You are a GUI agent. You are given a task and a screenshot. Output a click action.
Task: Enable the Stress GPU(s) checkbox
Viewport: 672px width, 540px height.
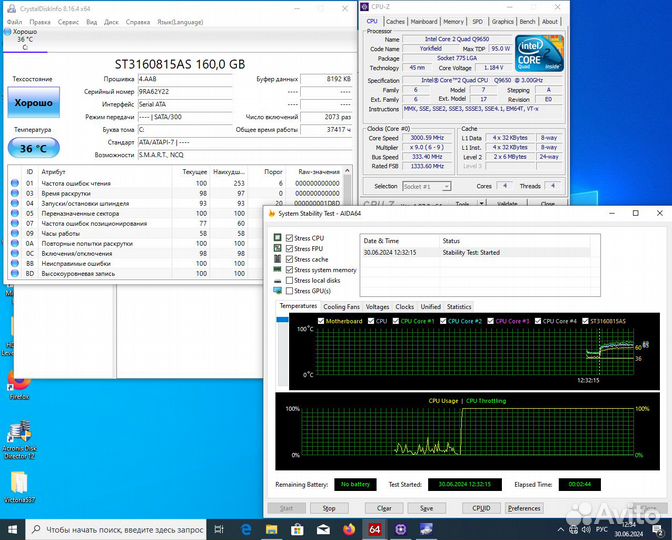click(x=291, y=291)
